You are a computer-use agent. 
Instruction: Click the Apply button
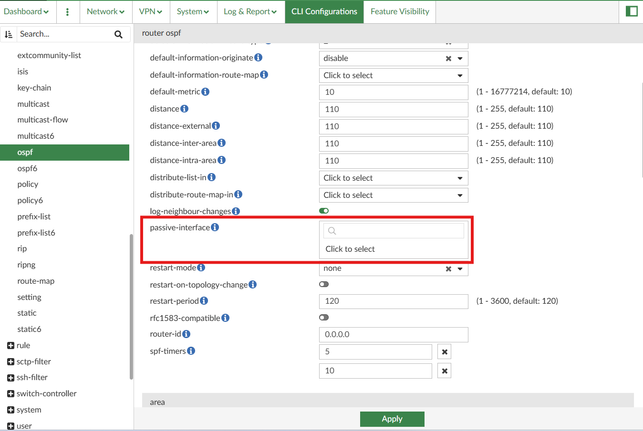pos(392,419)
